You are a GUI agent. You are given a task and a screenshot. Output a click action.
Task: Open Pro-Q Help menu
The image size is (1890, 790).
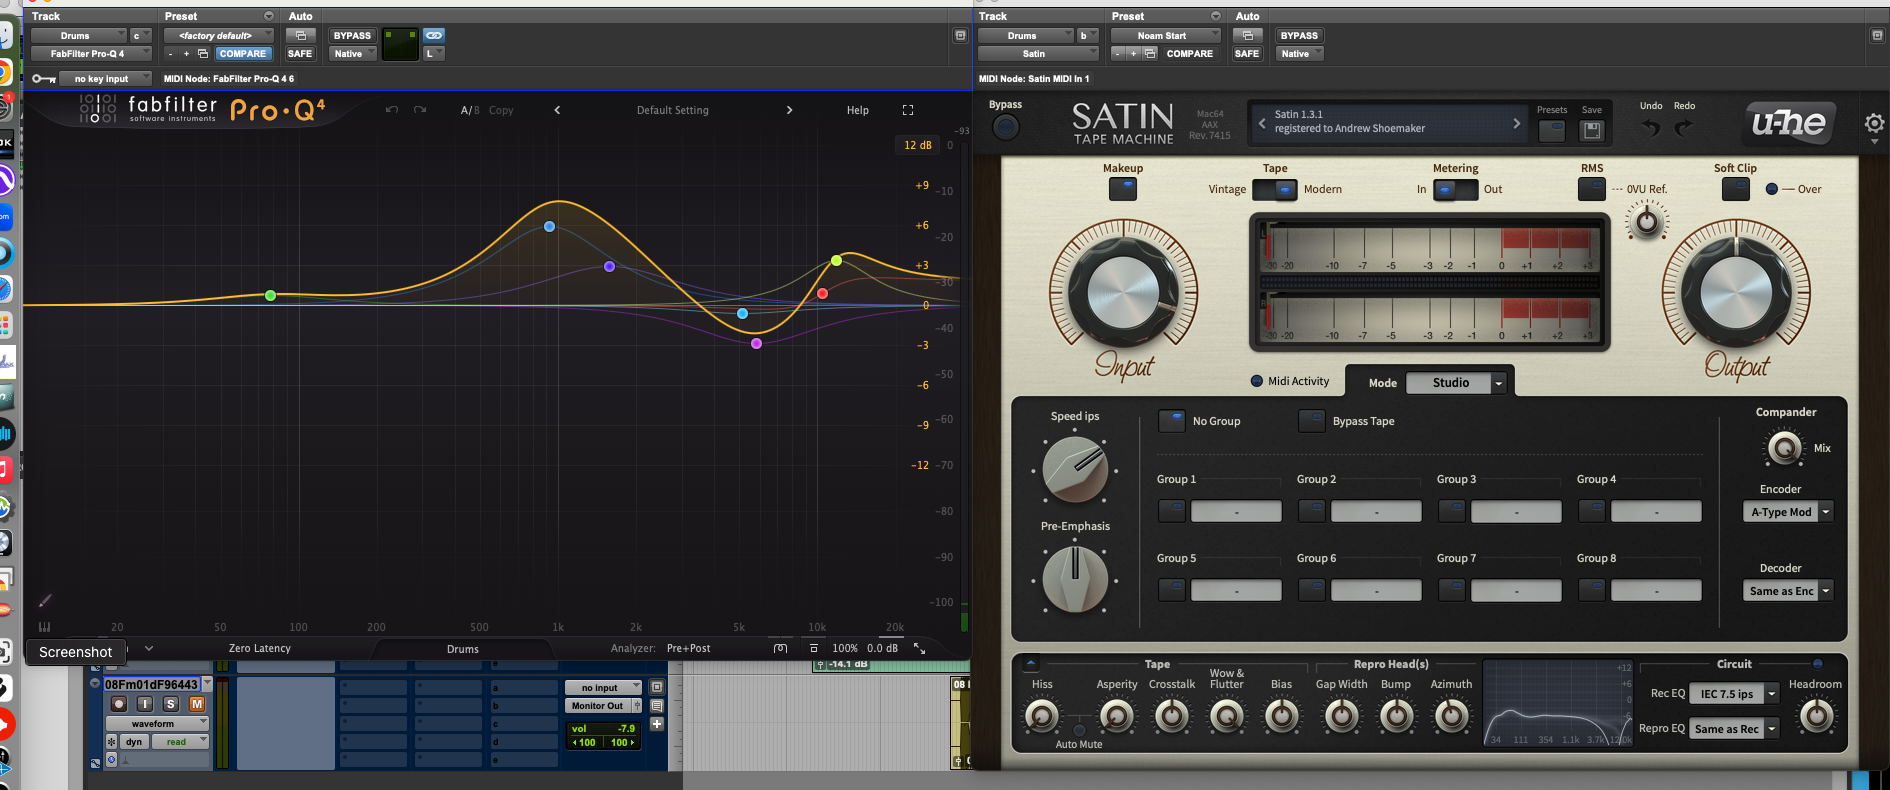pos(858,110)
